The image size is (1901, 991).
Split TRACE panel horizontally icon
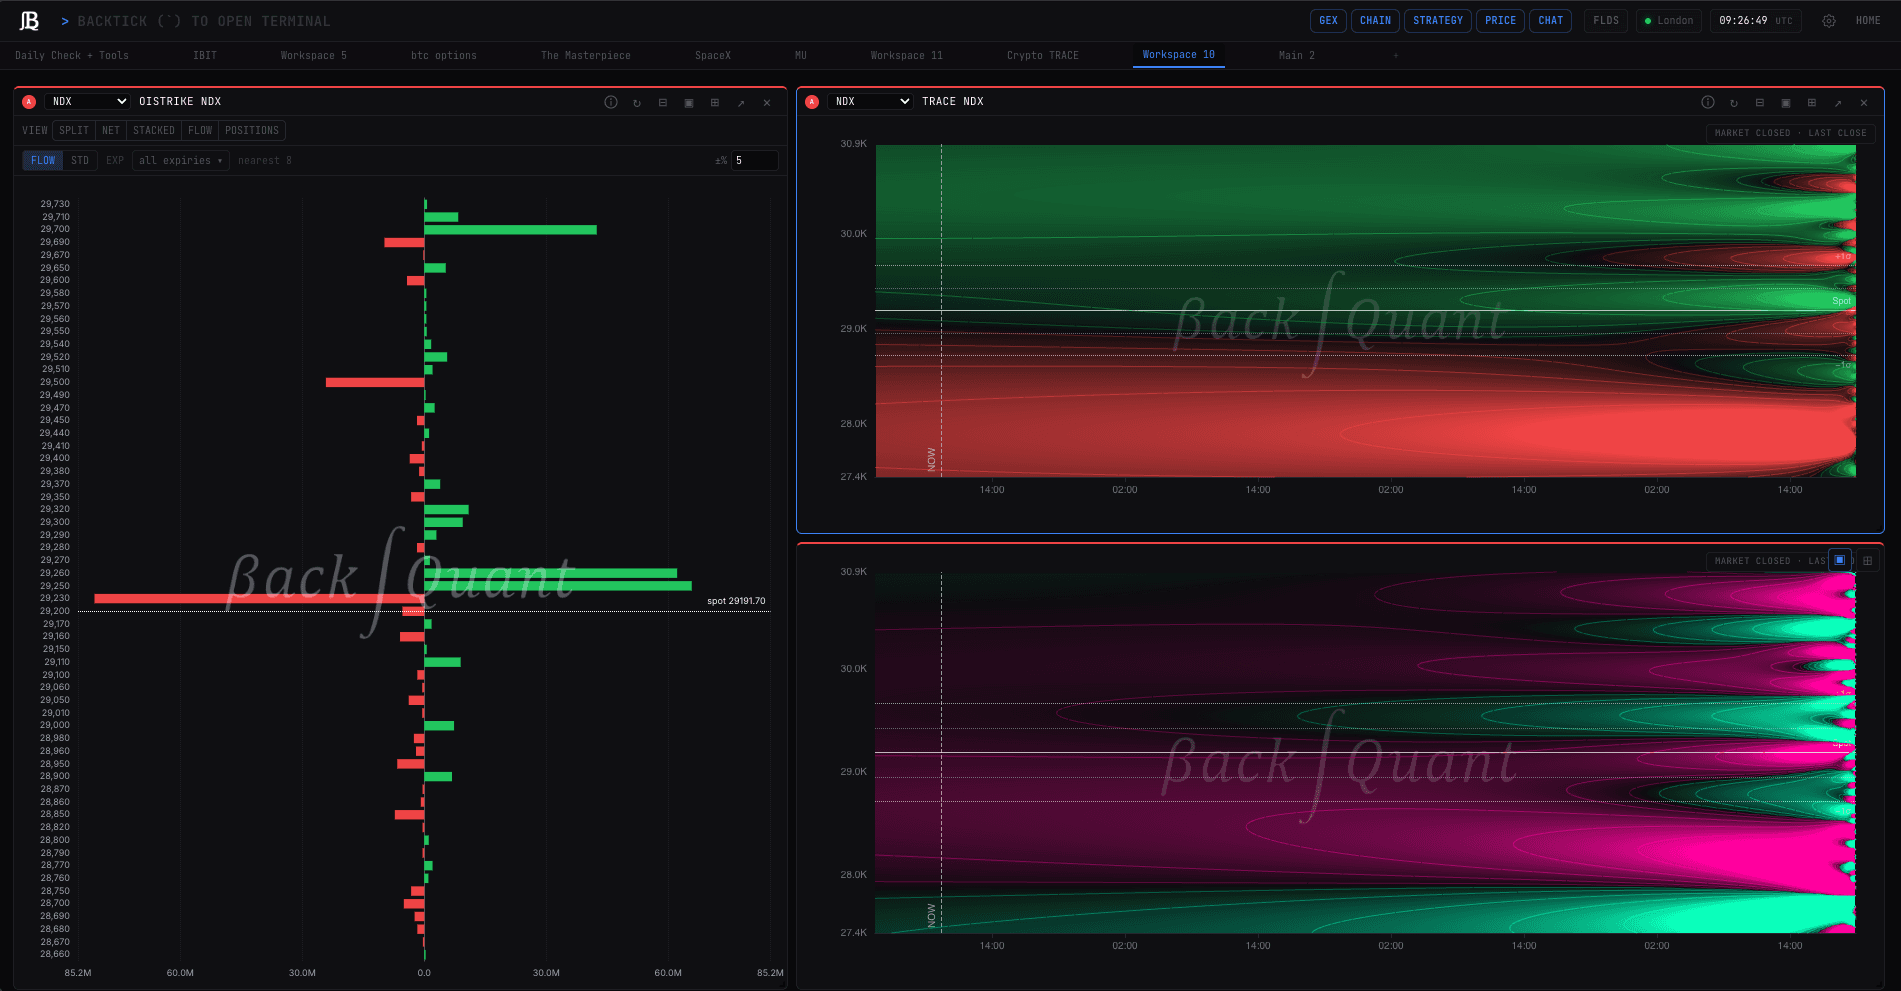coord(1760,103)
